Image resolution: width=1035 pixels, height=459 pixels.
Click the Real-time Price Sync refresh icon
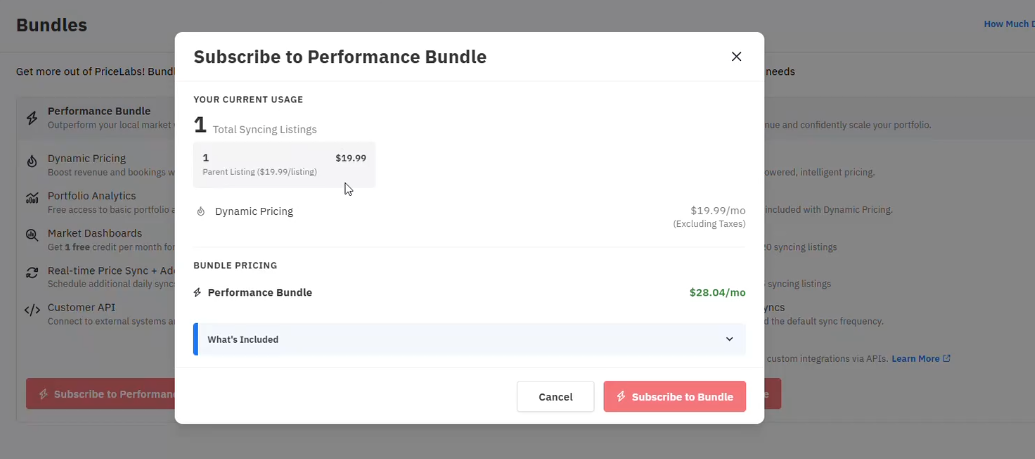point(32,273)
